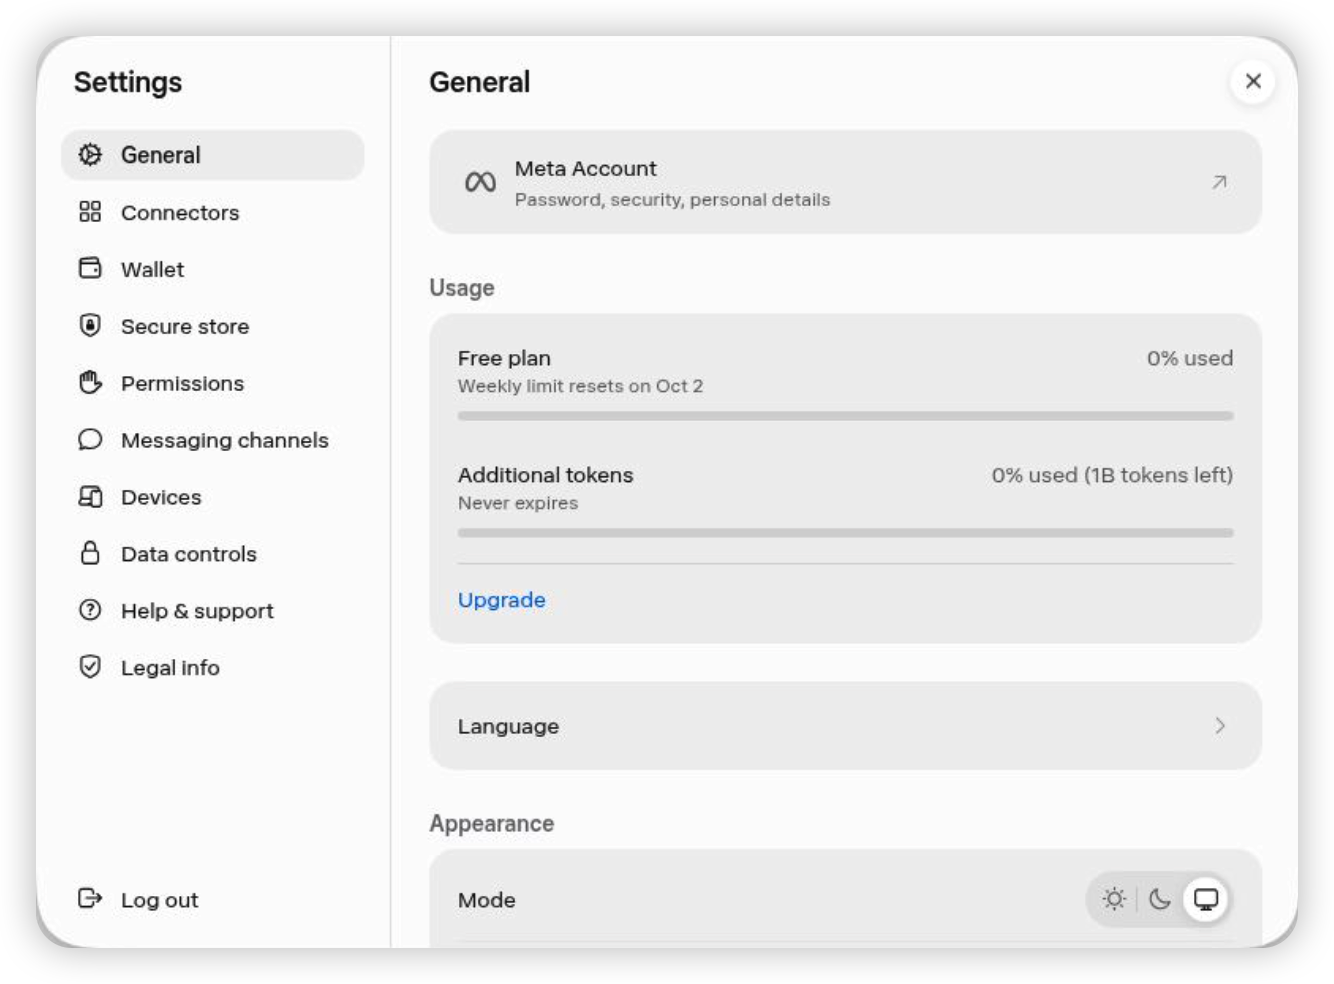Expand the Language row chevron

1219,726
